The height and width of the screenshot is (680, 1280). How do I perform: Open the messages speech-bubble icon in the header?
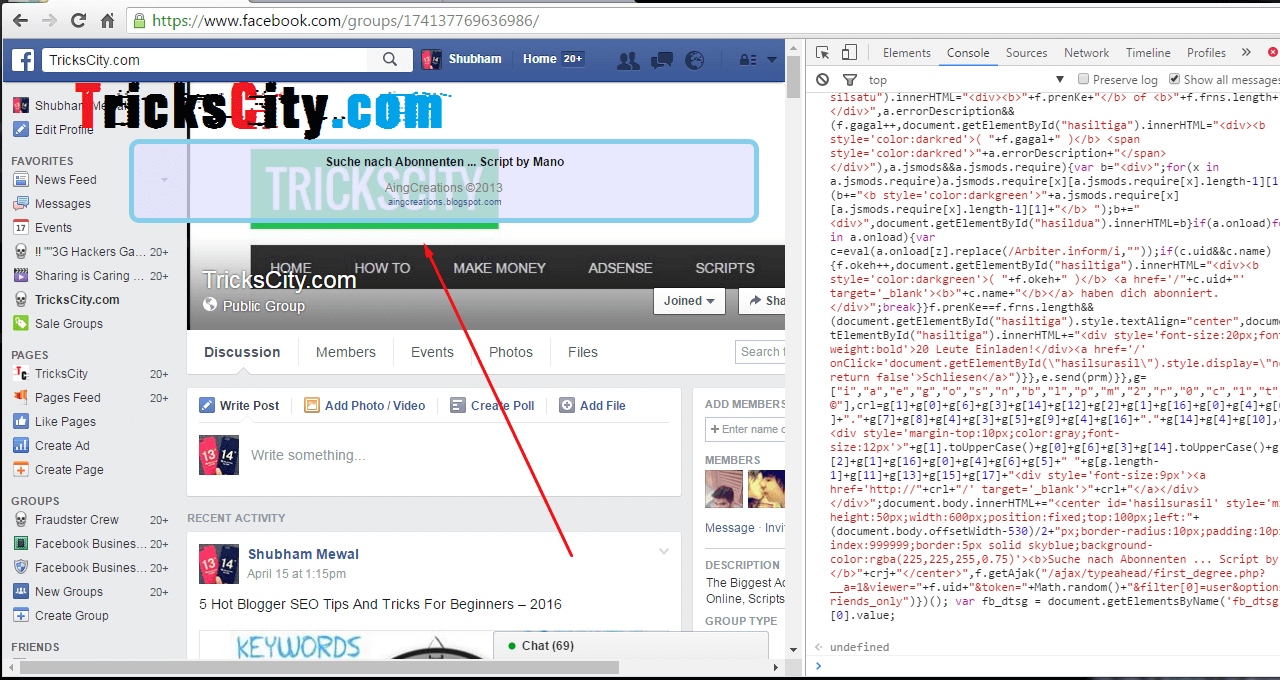(x=662, y=60)
